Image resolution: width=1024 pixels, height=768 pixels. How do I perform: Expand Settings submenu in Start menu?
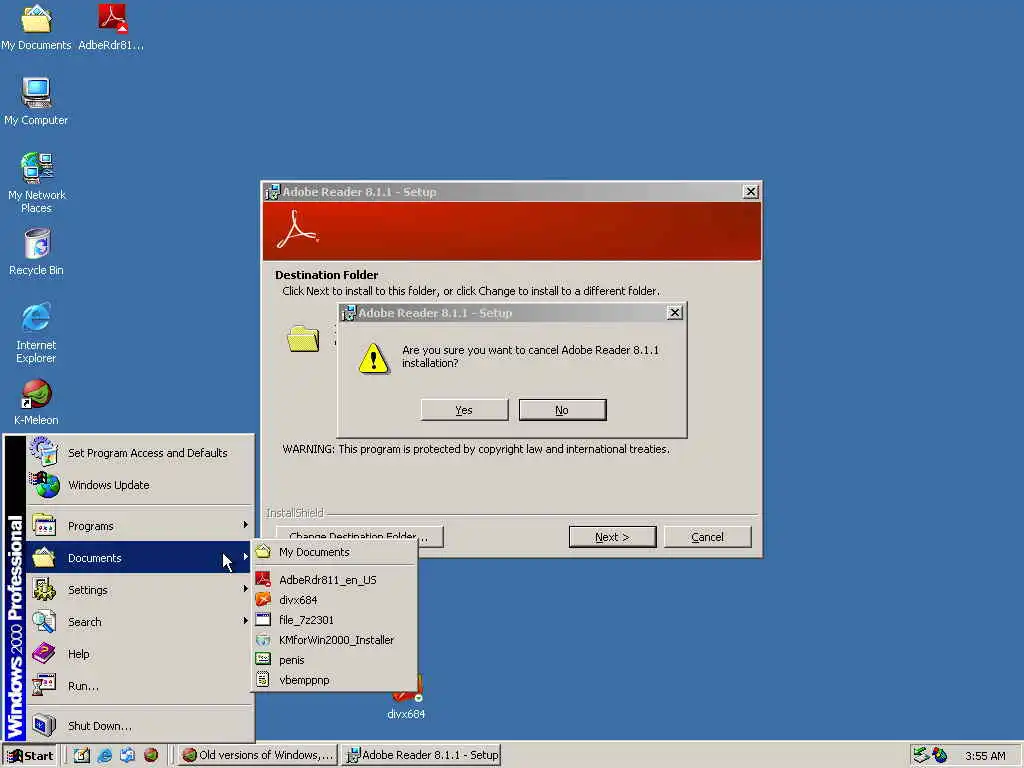pos(140,590)
